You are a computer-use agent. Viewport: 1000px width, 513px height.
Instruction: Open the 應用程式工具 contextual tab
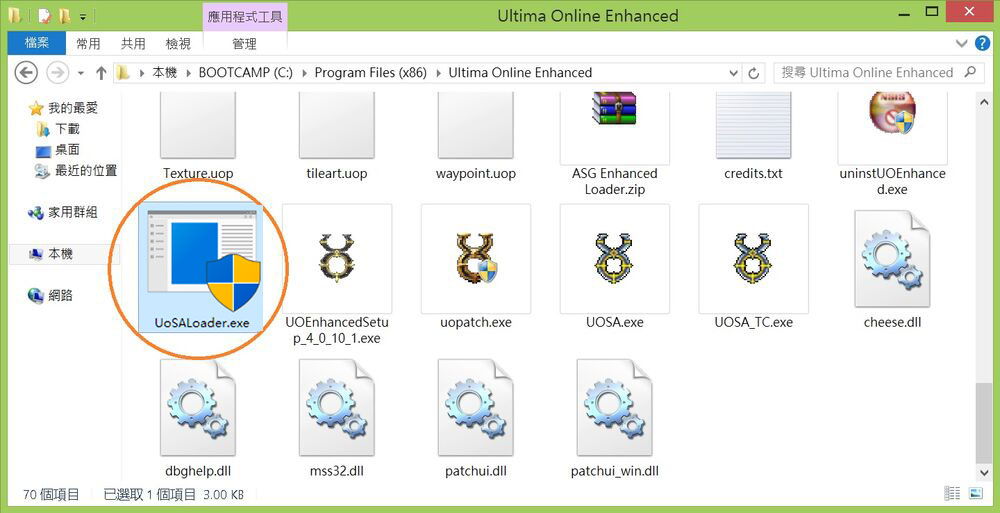pos(245,15)
